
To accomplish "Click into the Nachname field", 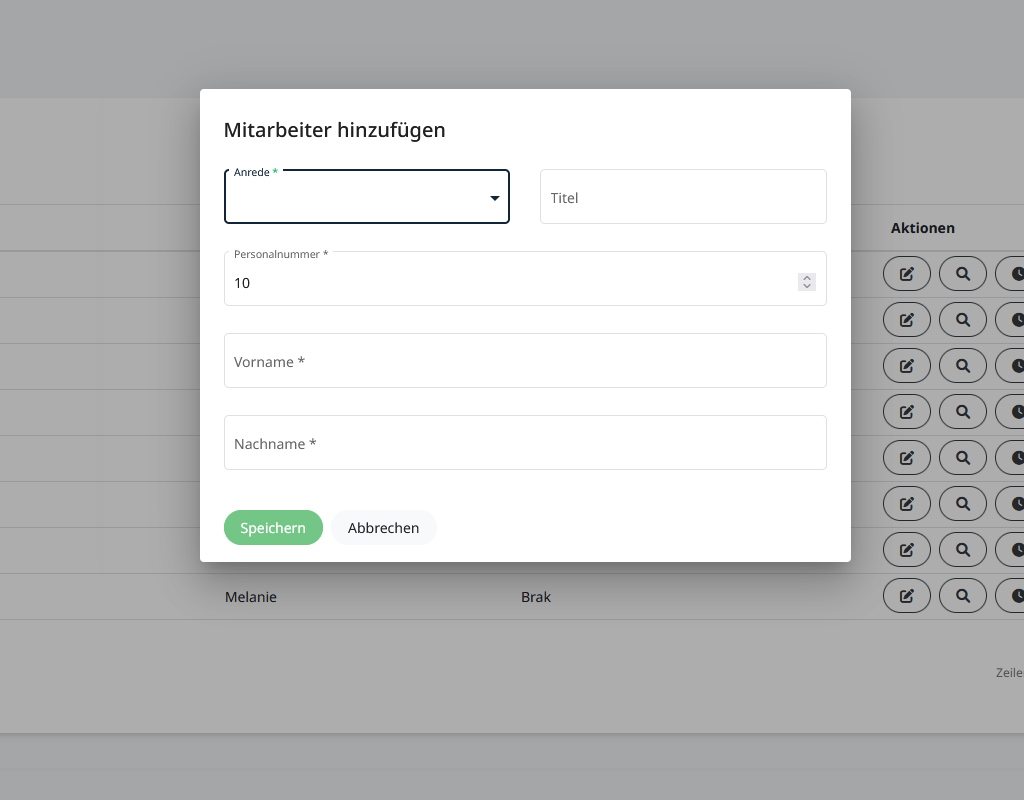I will [525, 443].
